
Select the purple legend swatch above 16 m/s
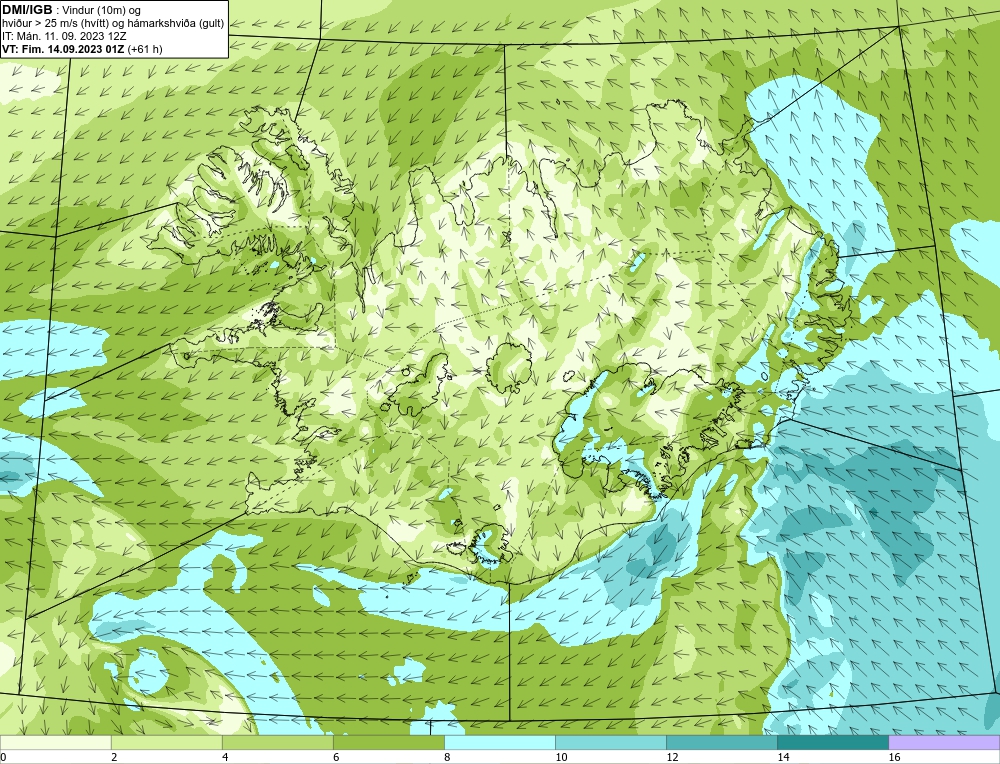tap(944, 742)
